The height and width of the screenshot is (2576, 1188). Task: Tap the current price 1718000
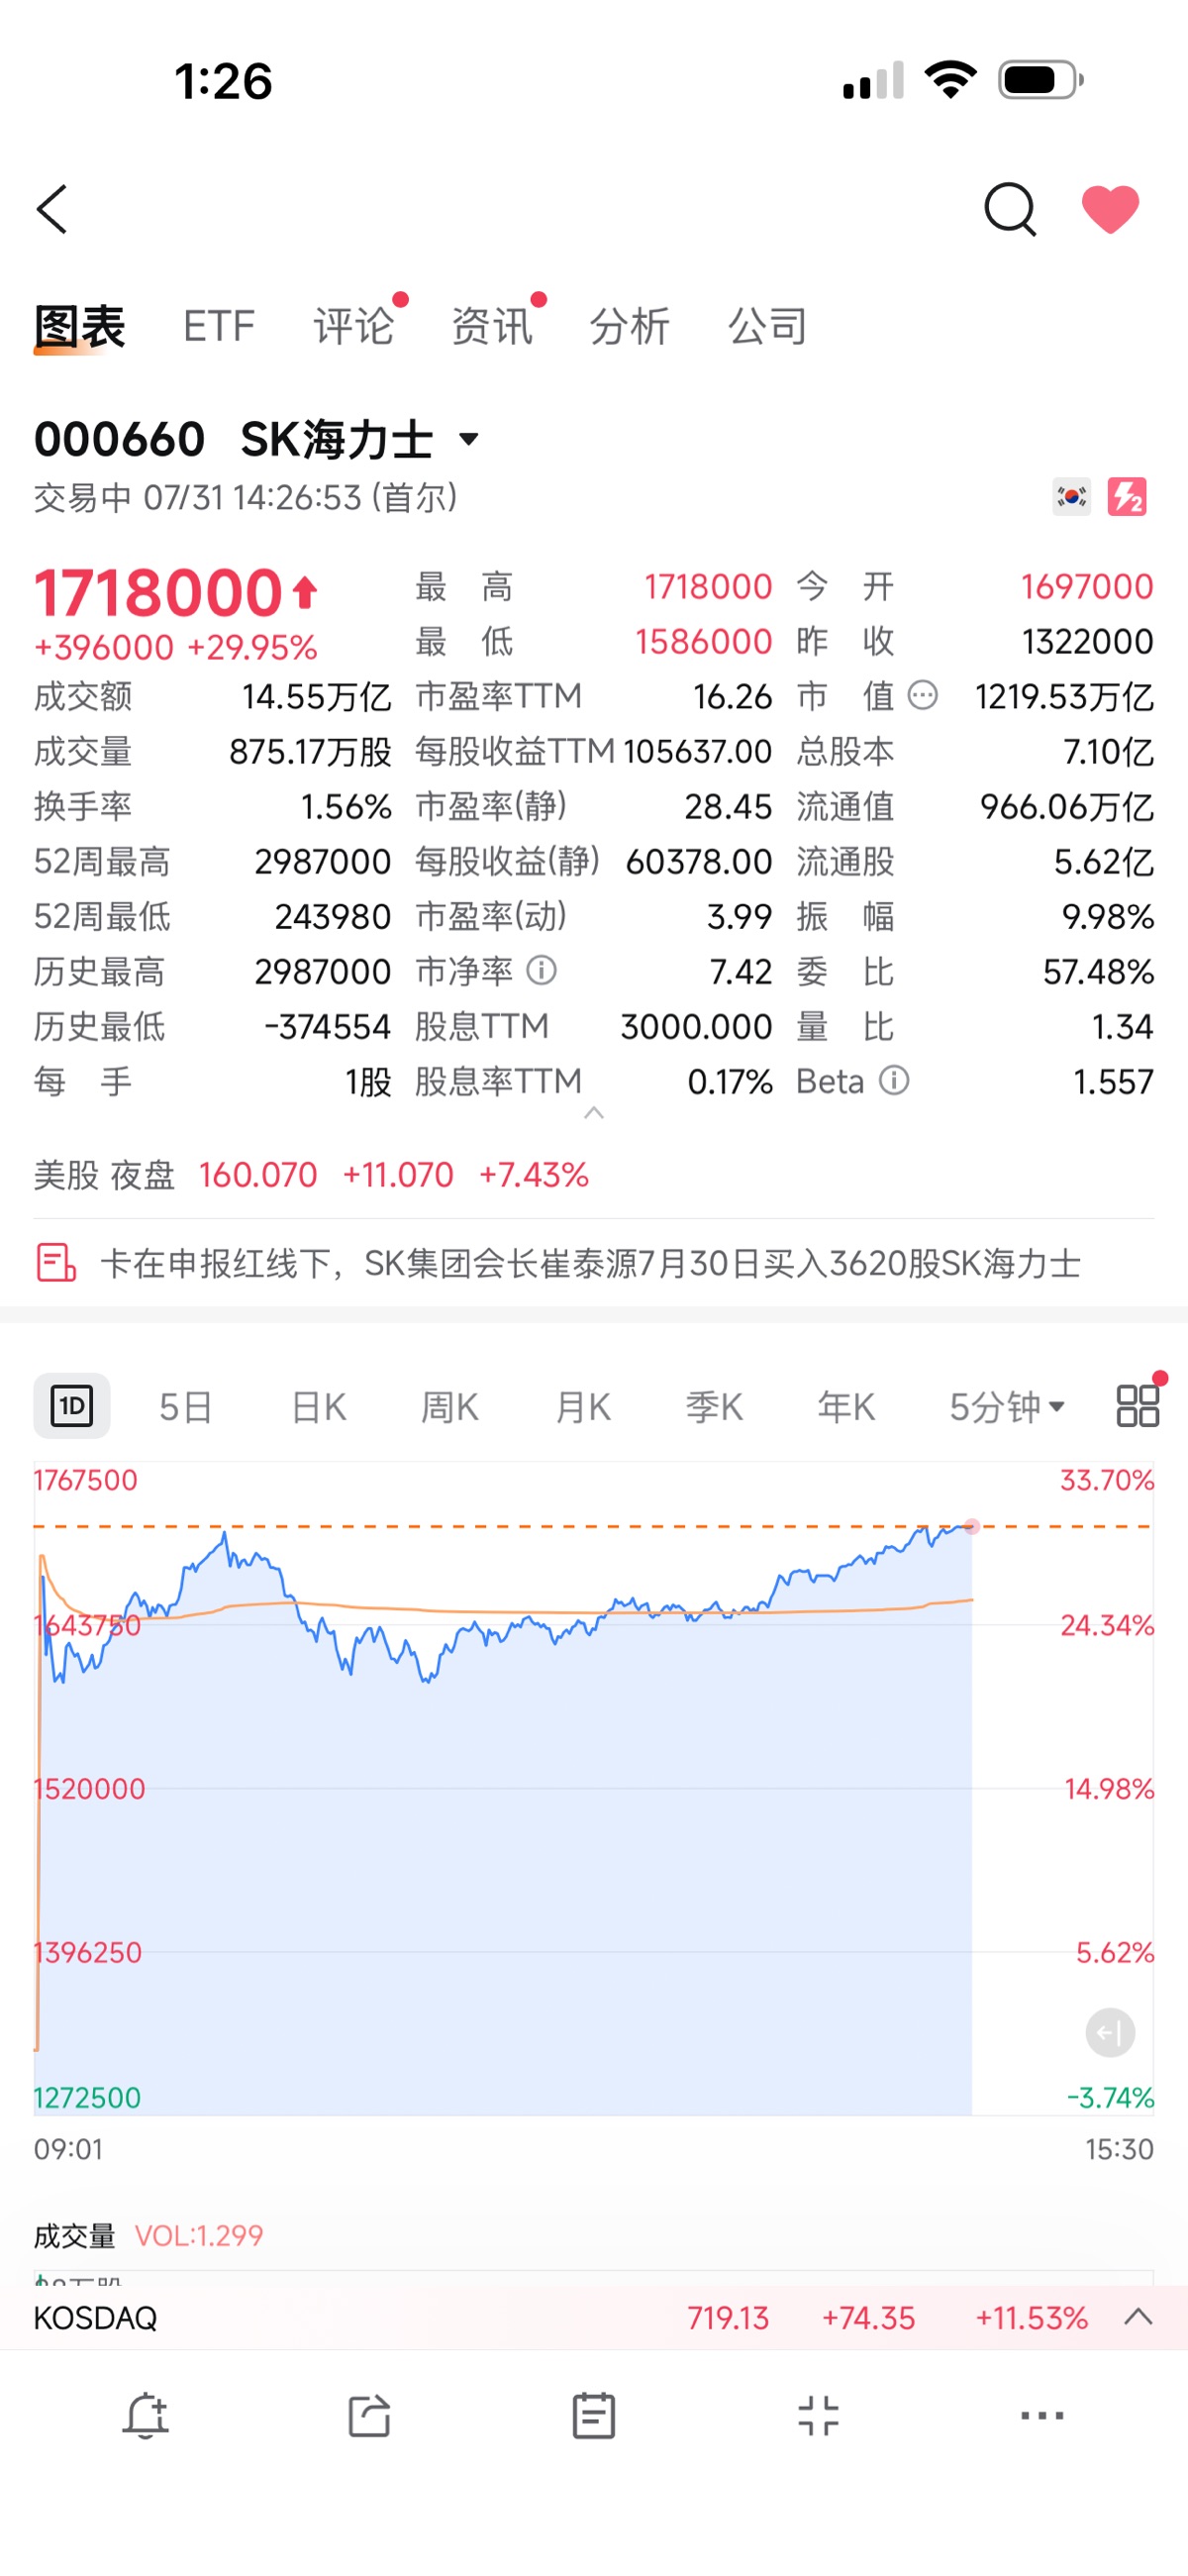pos(158,592)
